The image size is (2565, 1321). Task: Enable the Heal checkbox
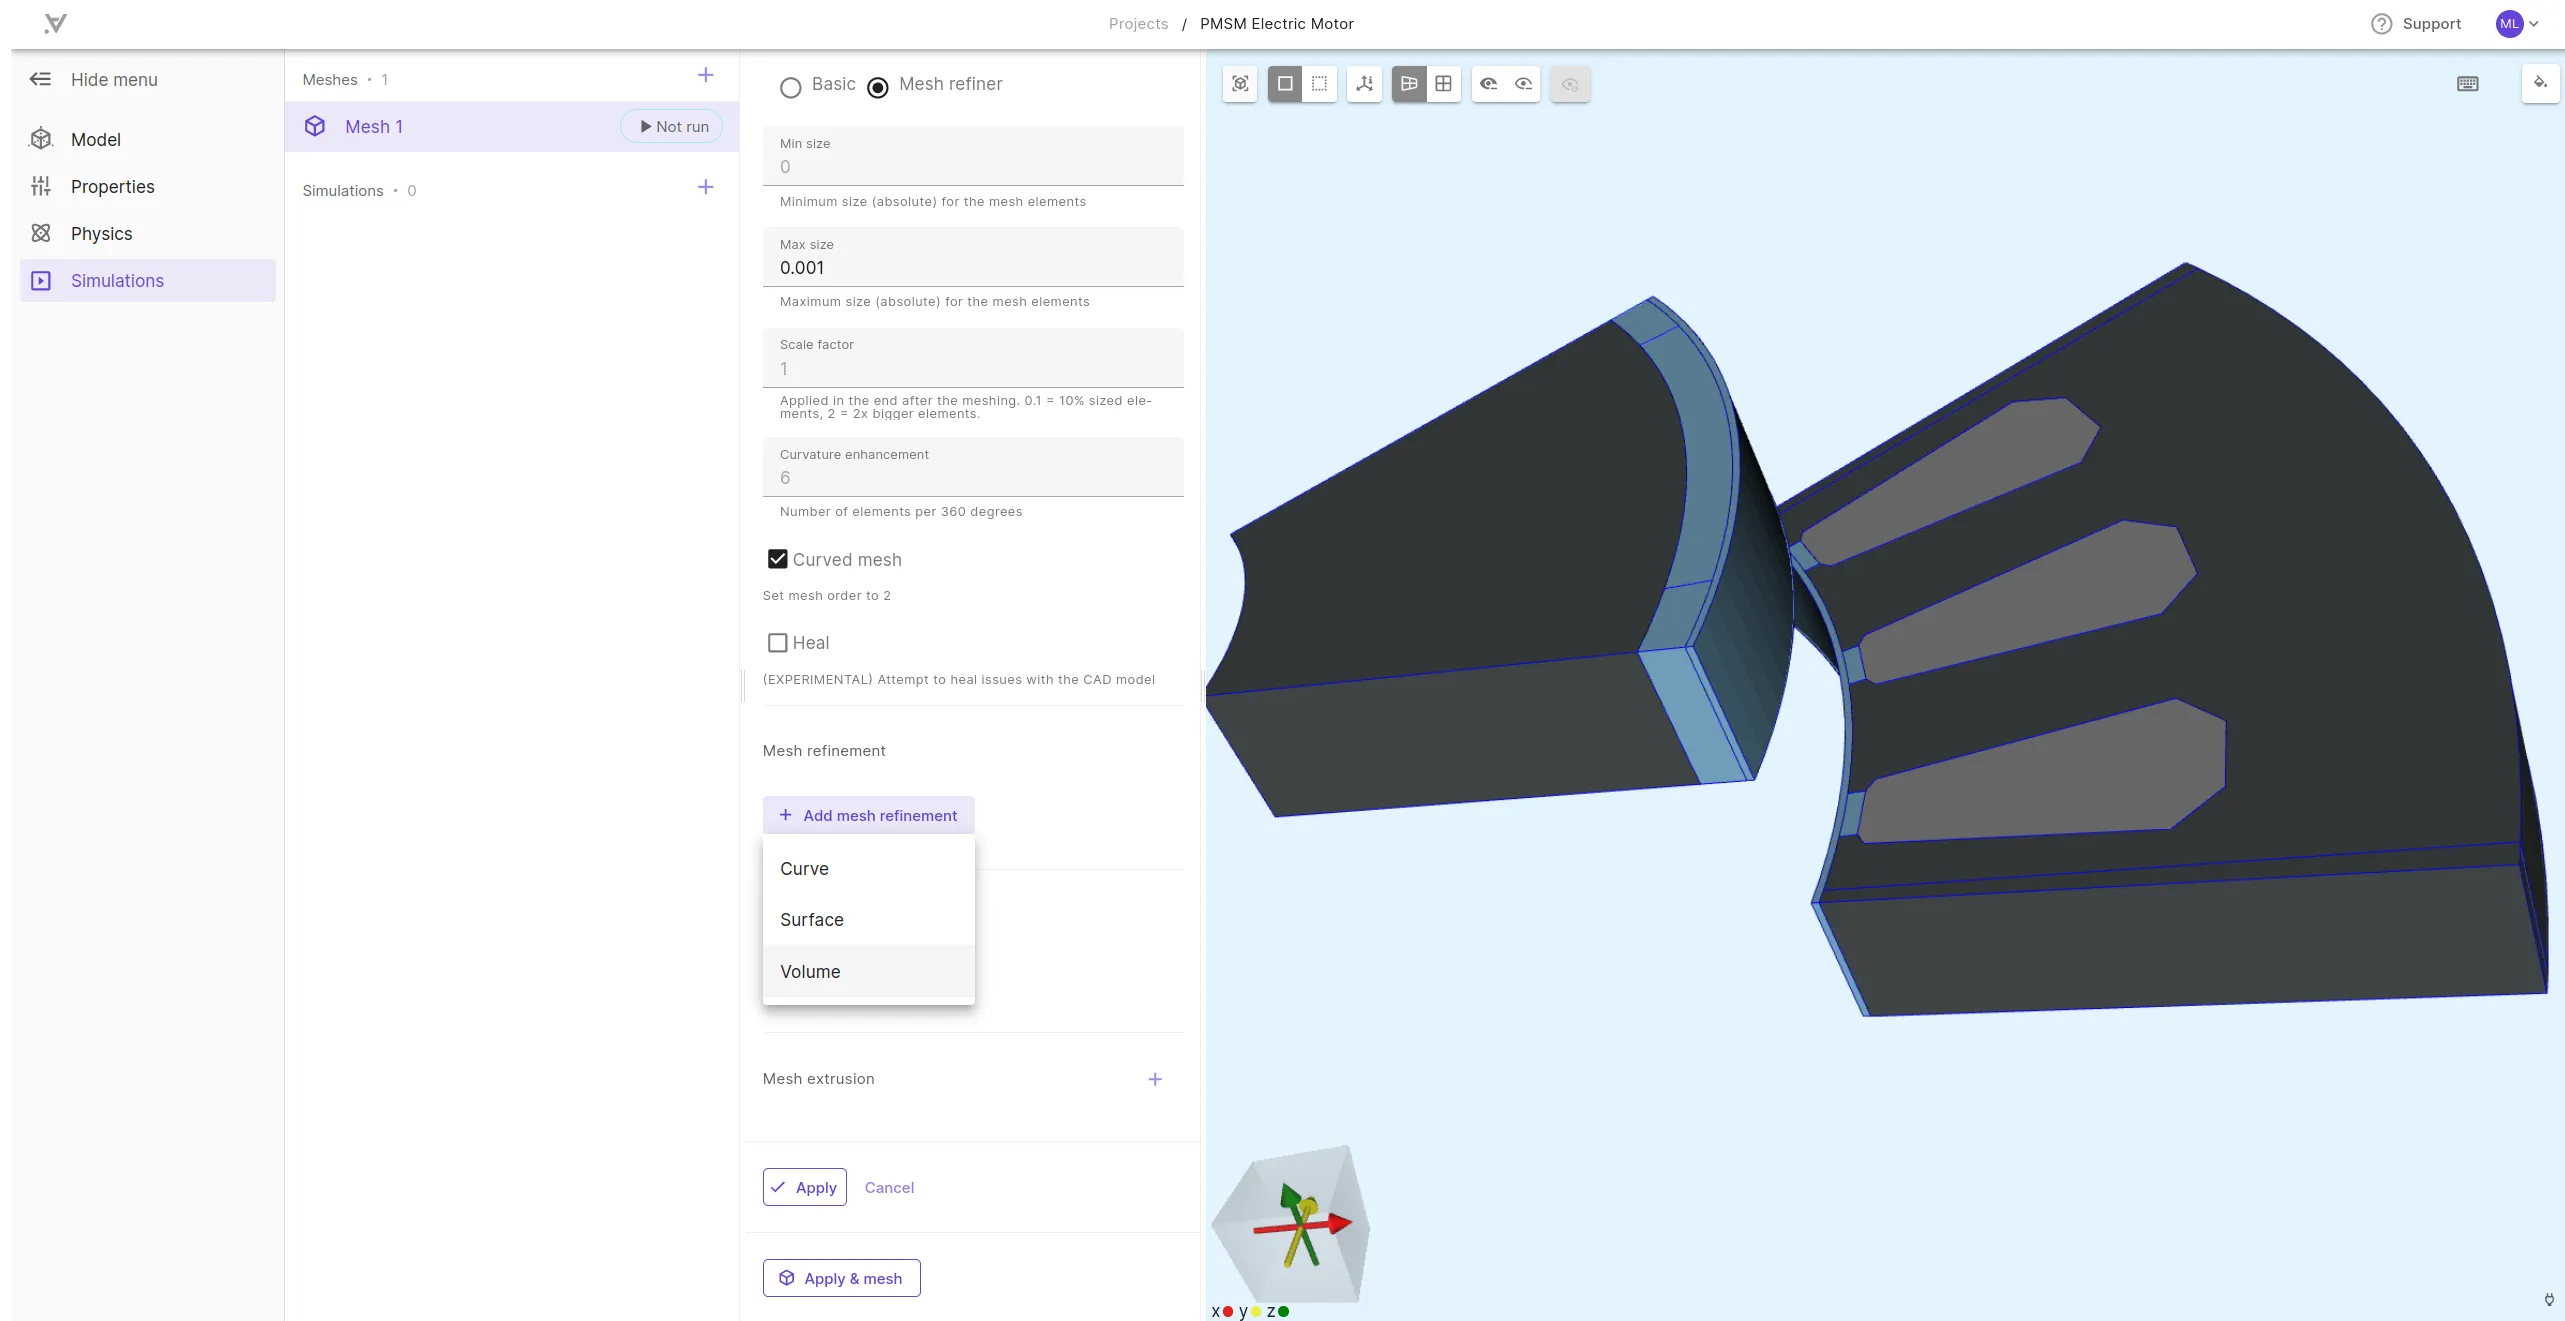pyautogui.click(x=777, y=642)
